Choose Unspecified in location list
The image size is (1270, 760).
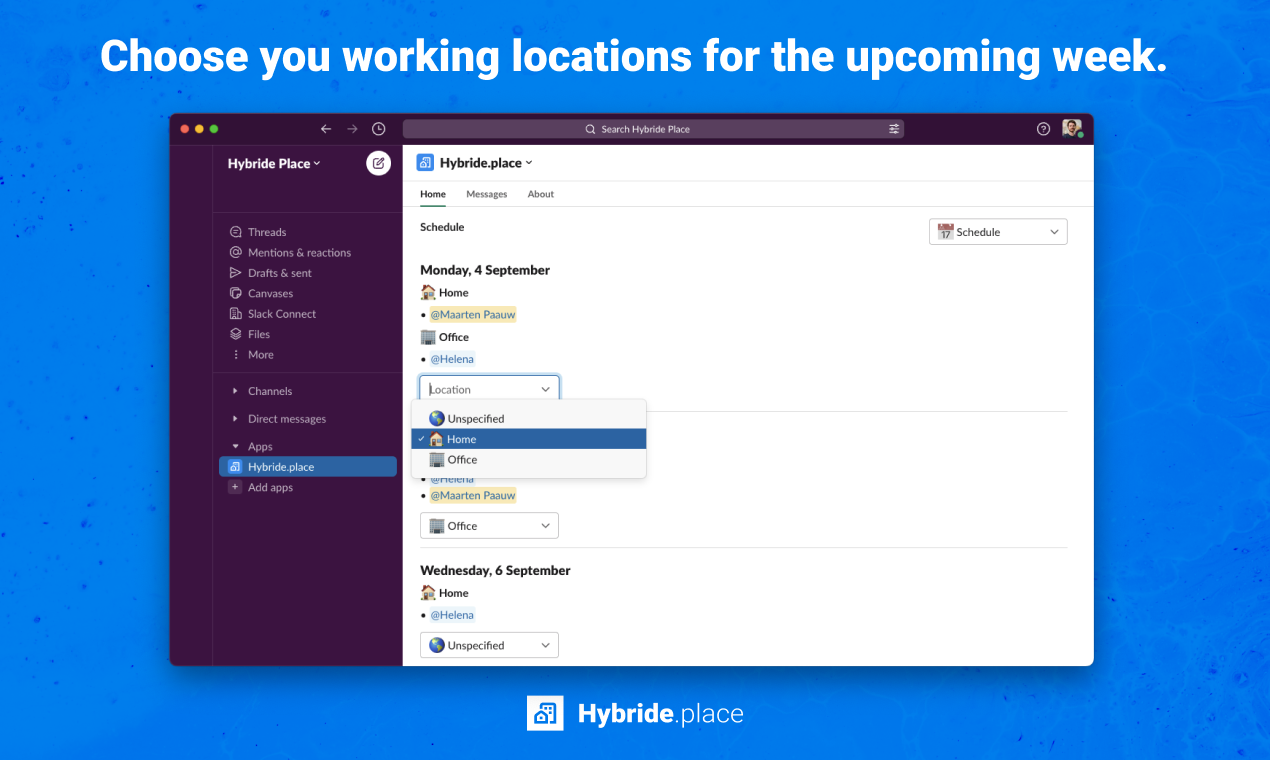[x=529, y=419]
